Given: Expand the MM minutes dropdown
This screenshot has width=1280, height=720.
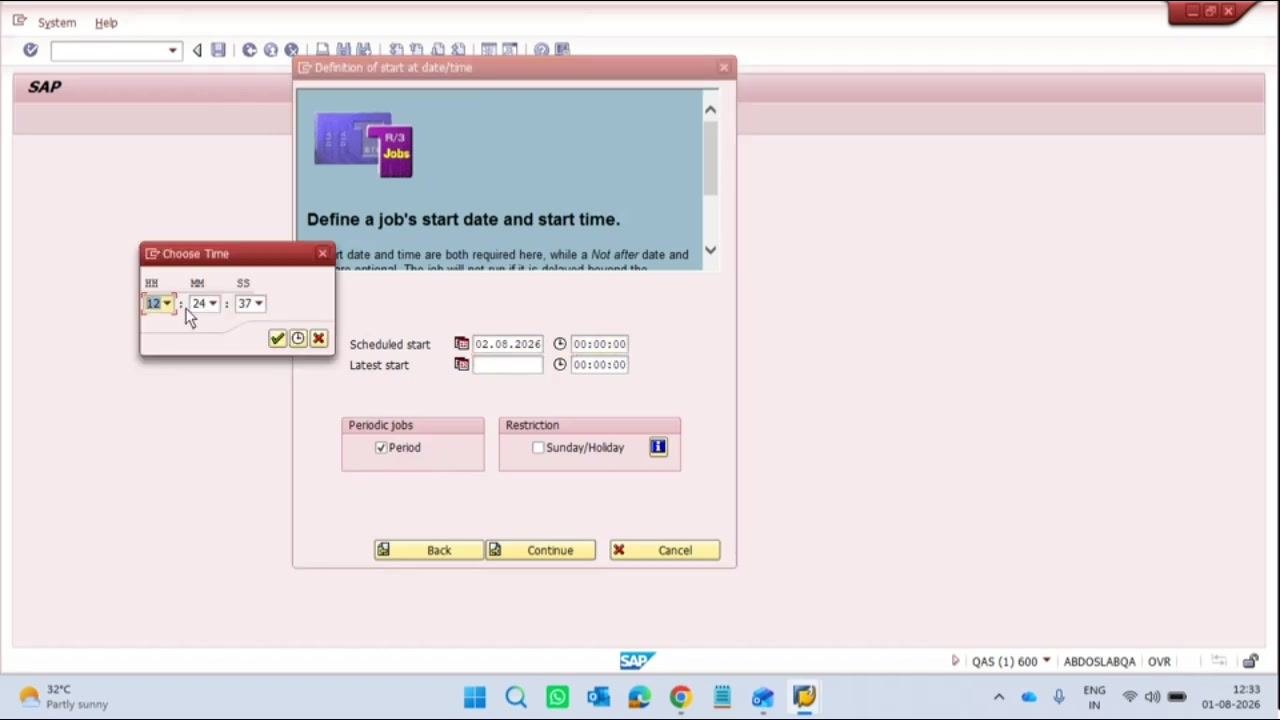Looking at the screenshot, I should point(213,304).
